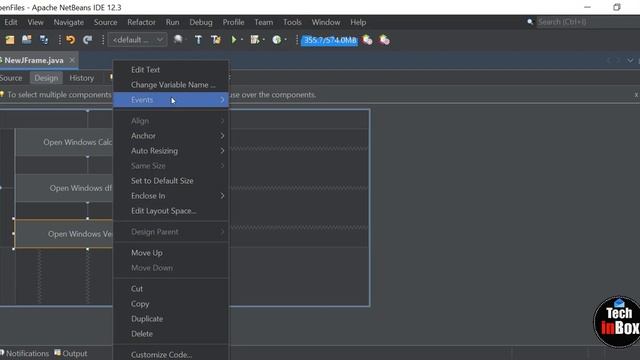Open the Source menu
The width and height of the screenshot is (640, 360).
(105, 22)
